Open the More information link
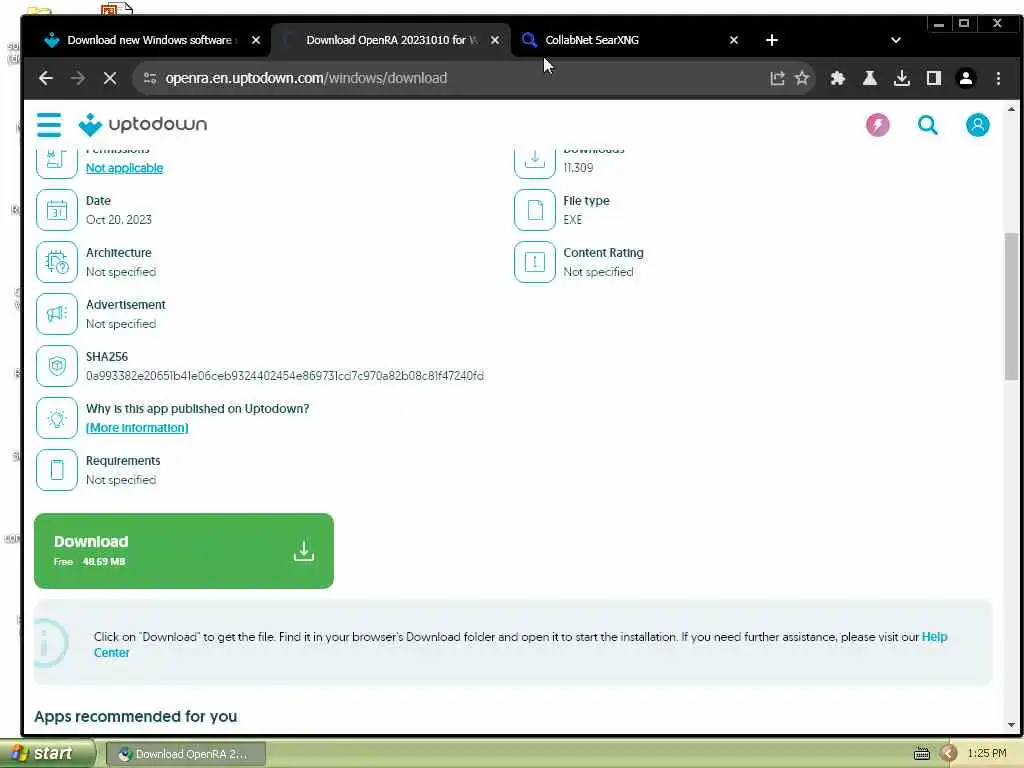 137,428
